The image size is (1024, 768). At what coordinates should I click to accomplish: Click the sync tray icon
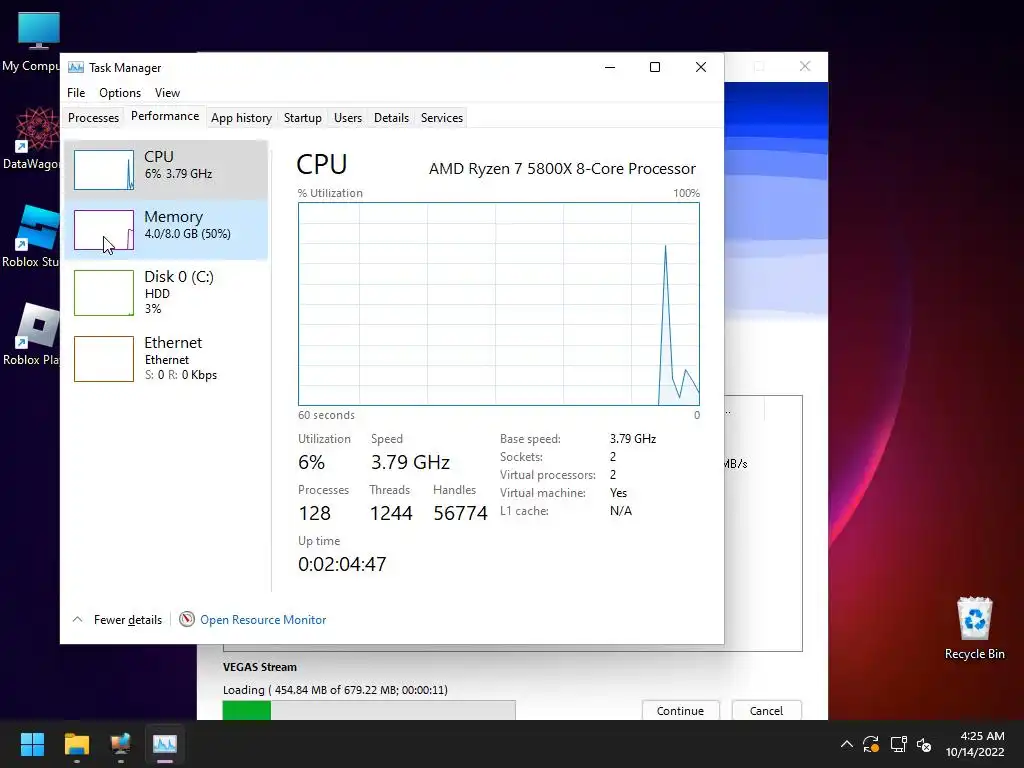(x=871, y=744)
